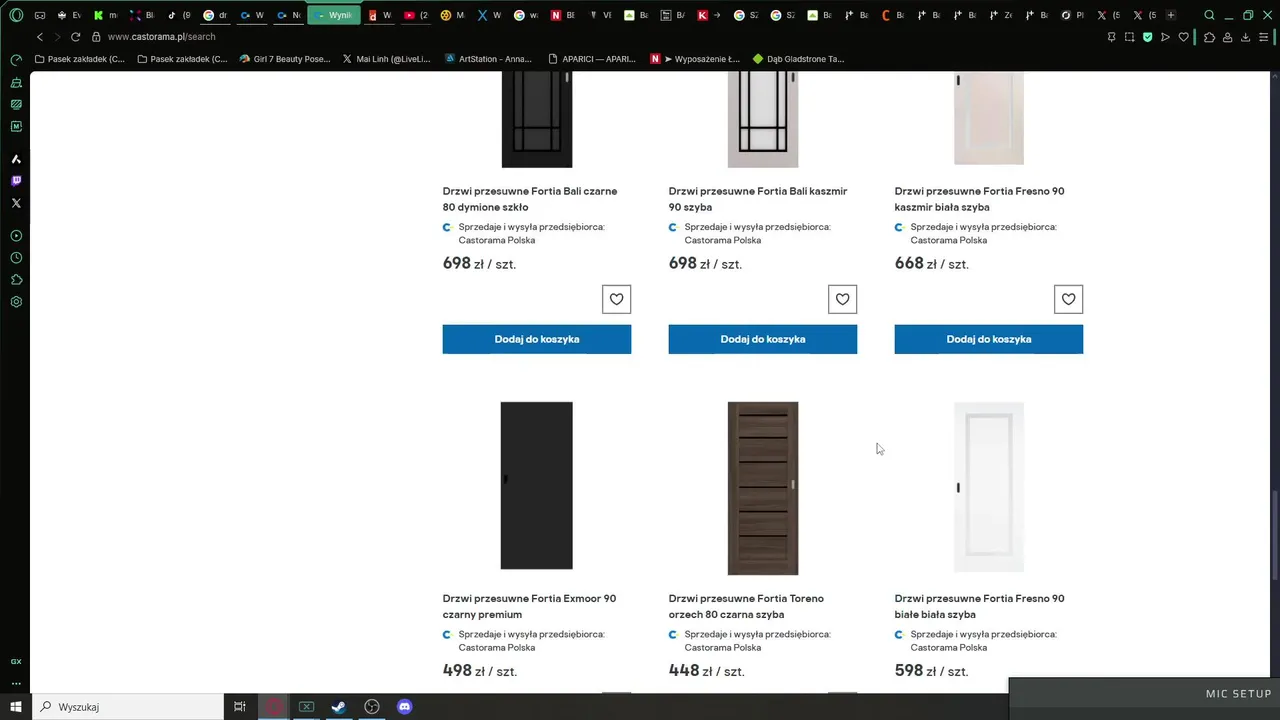The image size is (1280, 720).
Task: Favorite the Fortia Fresno 90 kaszmir door
Action: 1069,299
